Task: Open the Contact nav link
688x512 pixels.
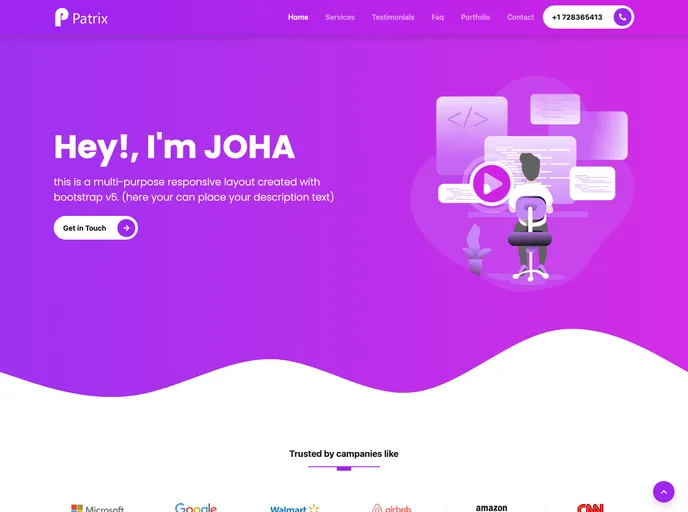Action: 520,17
